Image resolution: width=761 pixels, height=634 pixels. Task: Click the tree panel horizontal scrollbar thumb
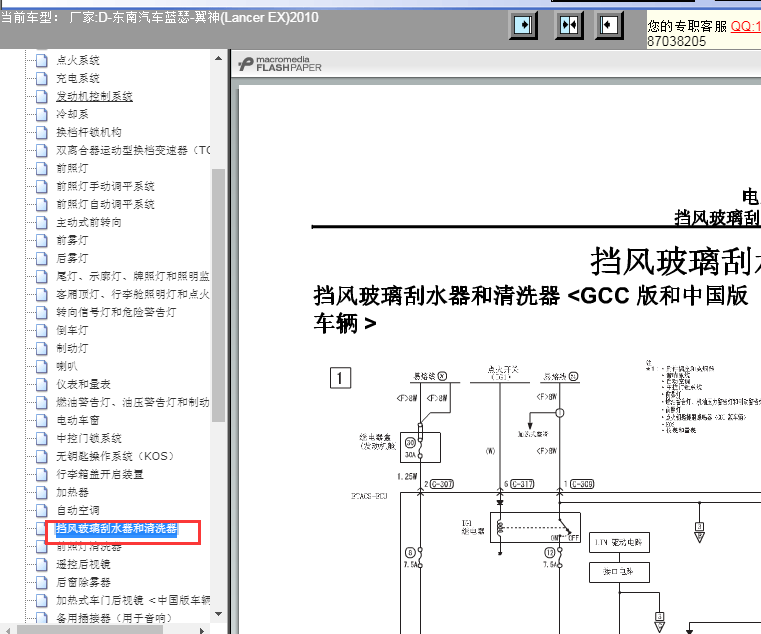[90, 630]
